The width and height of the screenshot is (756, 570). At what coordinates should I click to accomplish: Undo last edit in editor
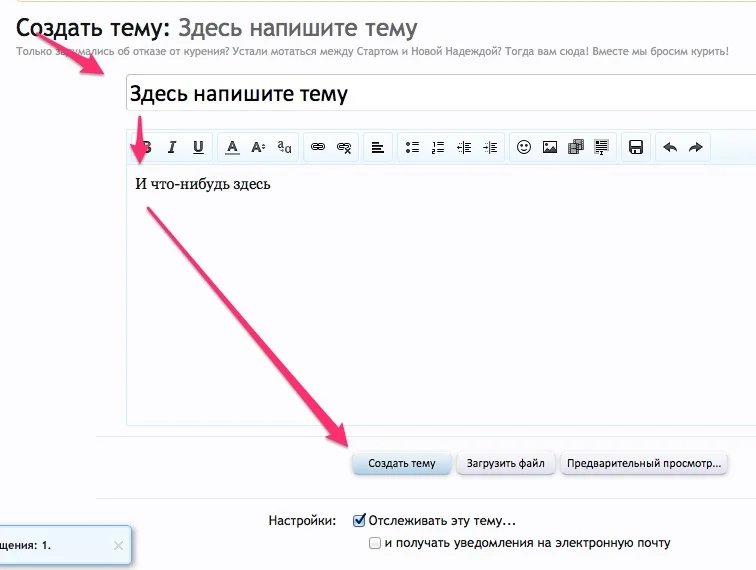click(x=670, y=147)
